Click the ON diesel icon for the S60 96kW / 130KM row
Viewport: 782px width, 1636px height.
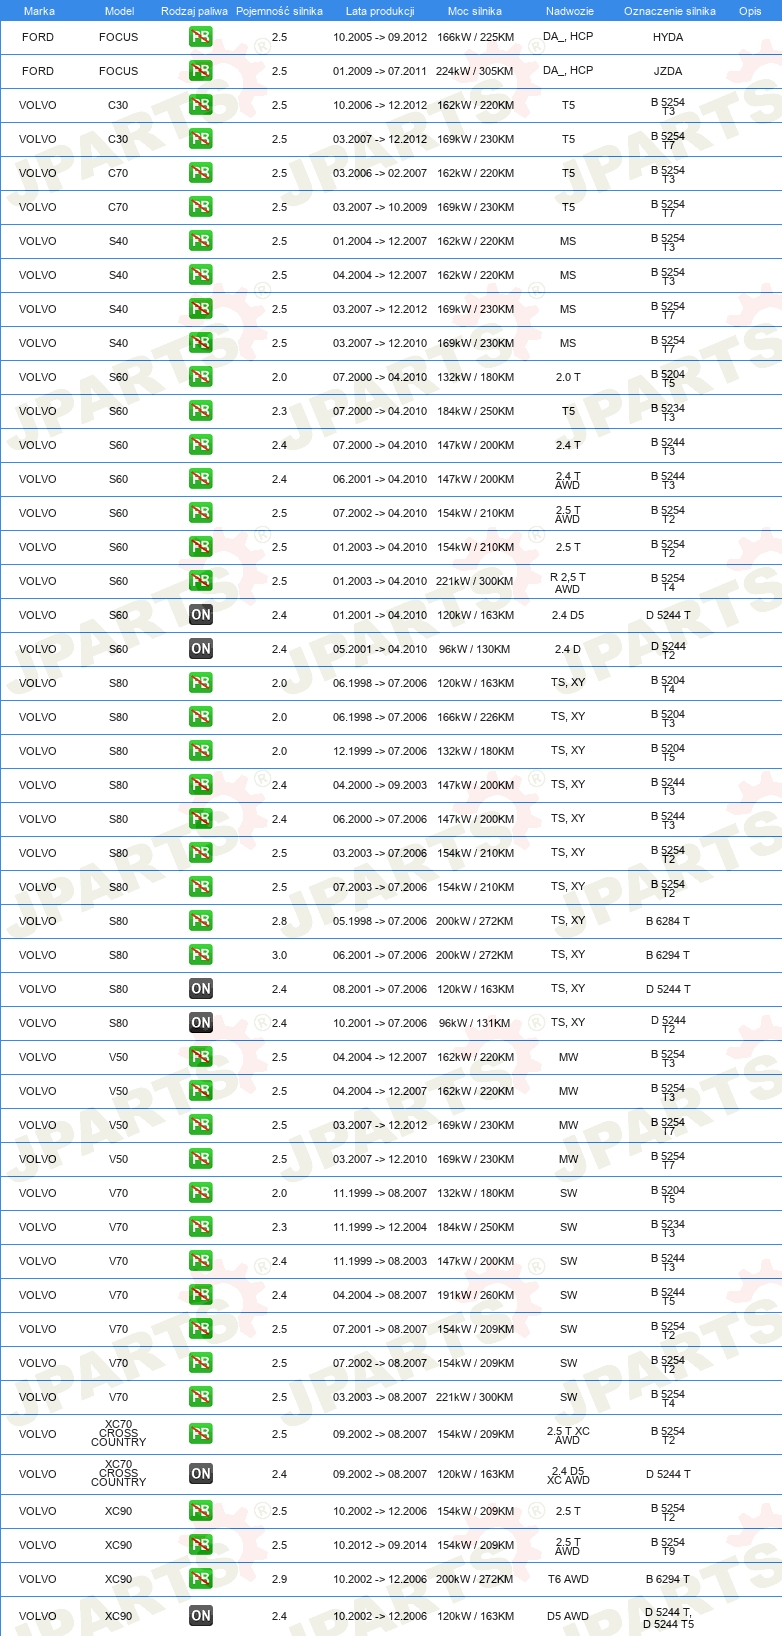coord(201,649)
